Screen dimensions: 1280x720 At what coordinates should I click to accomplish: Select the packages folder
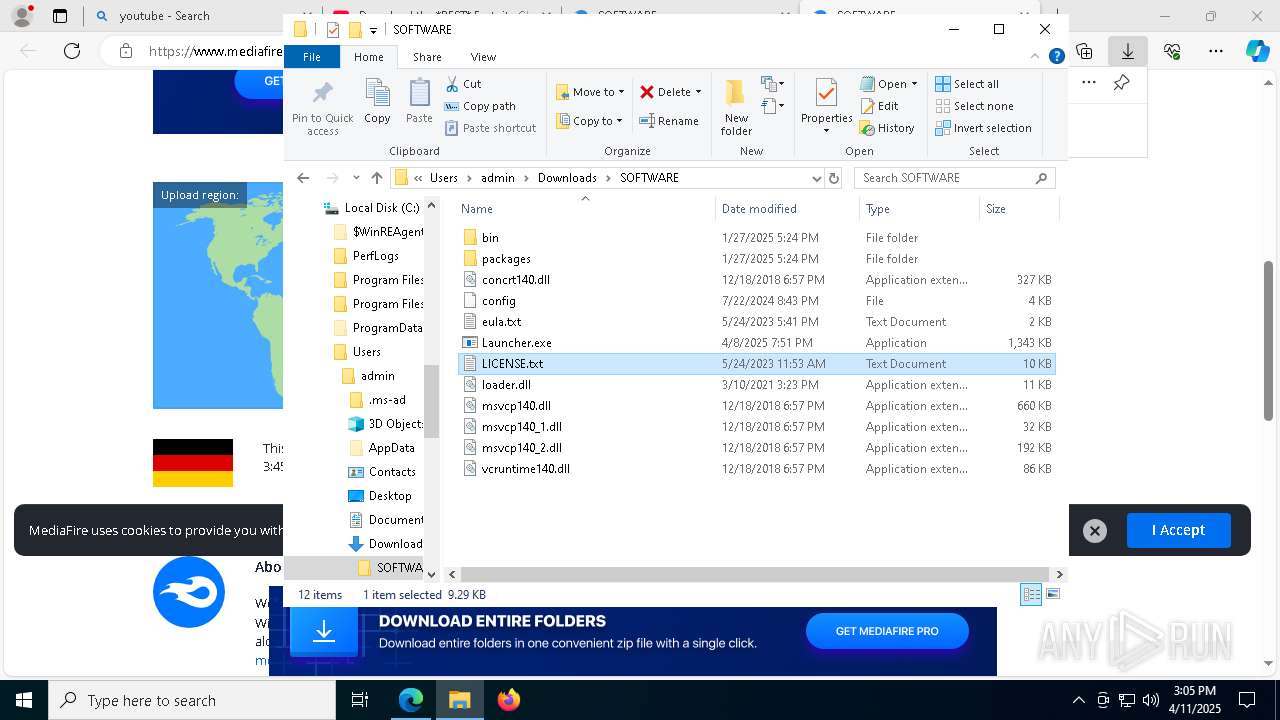(x=756, y=259)
